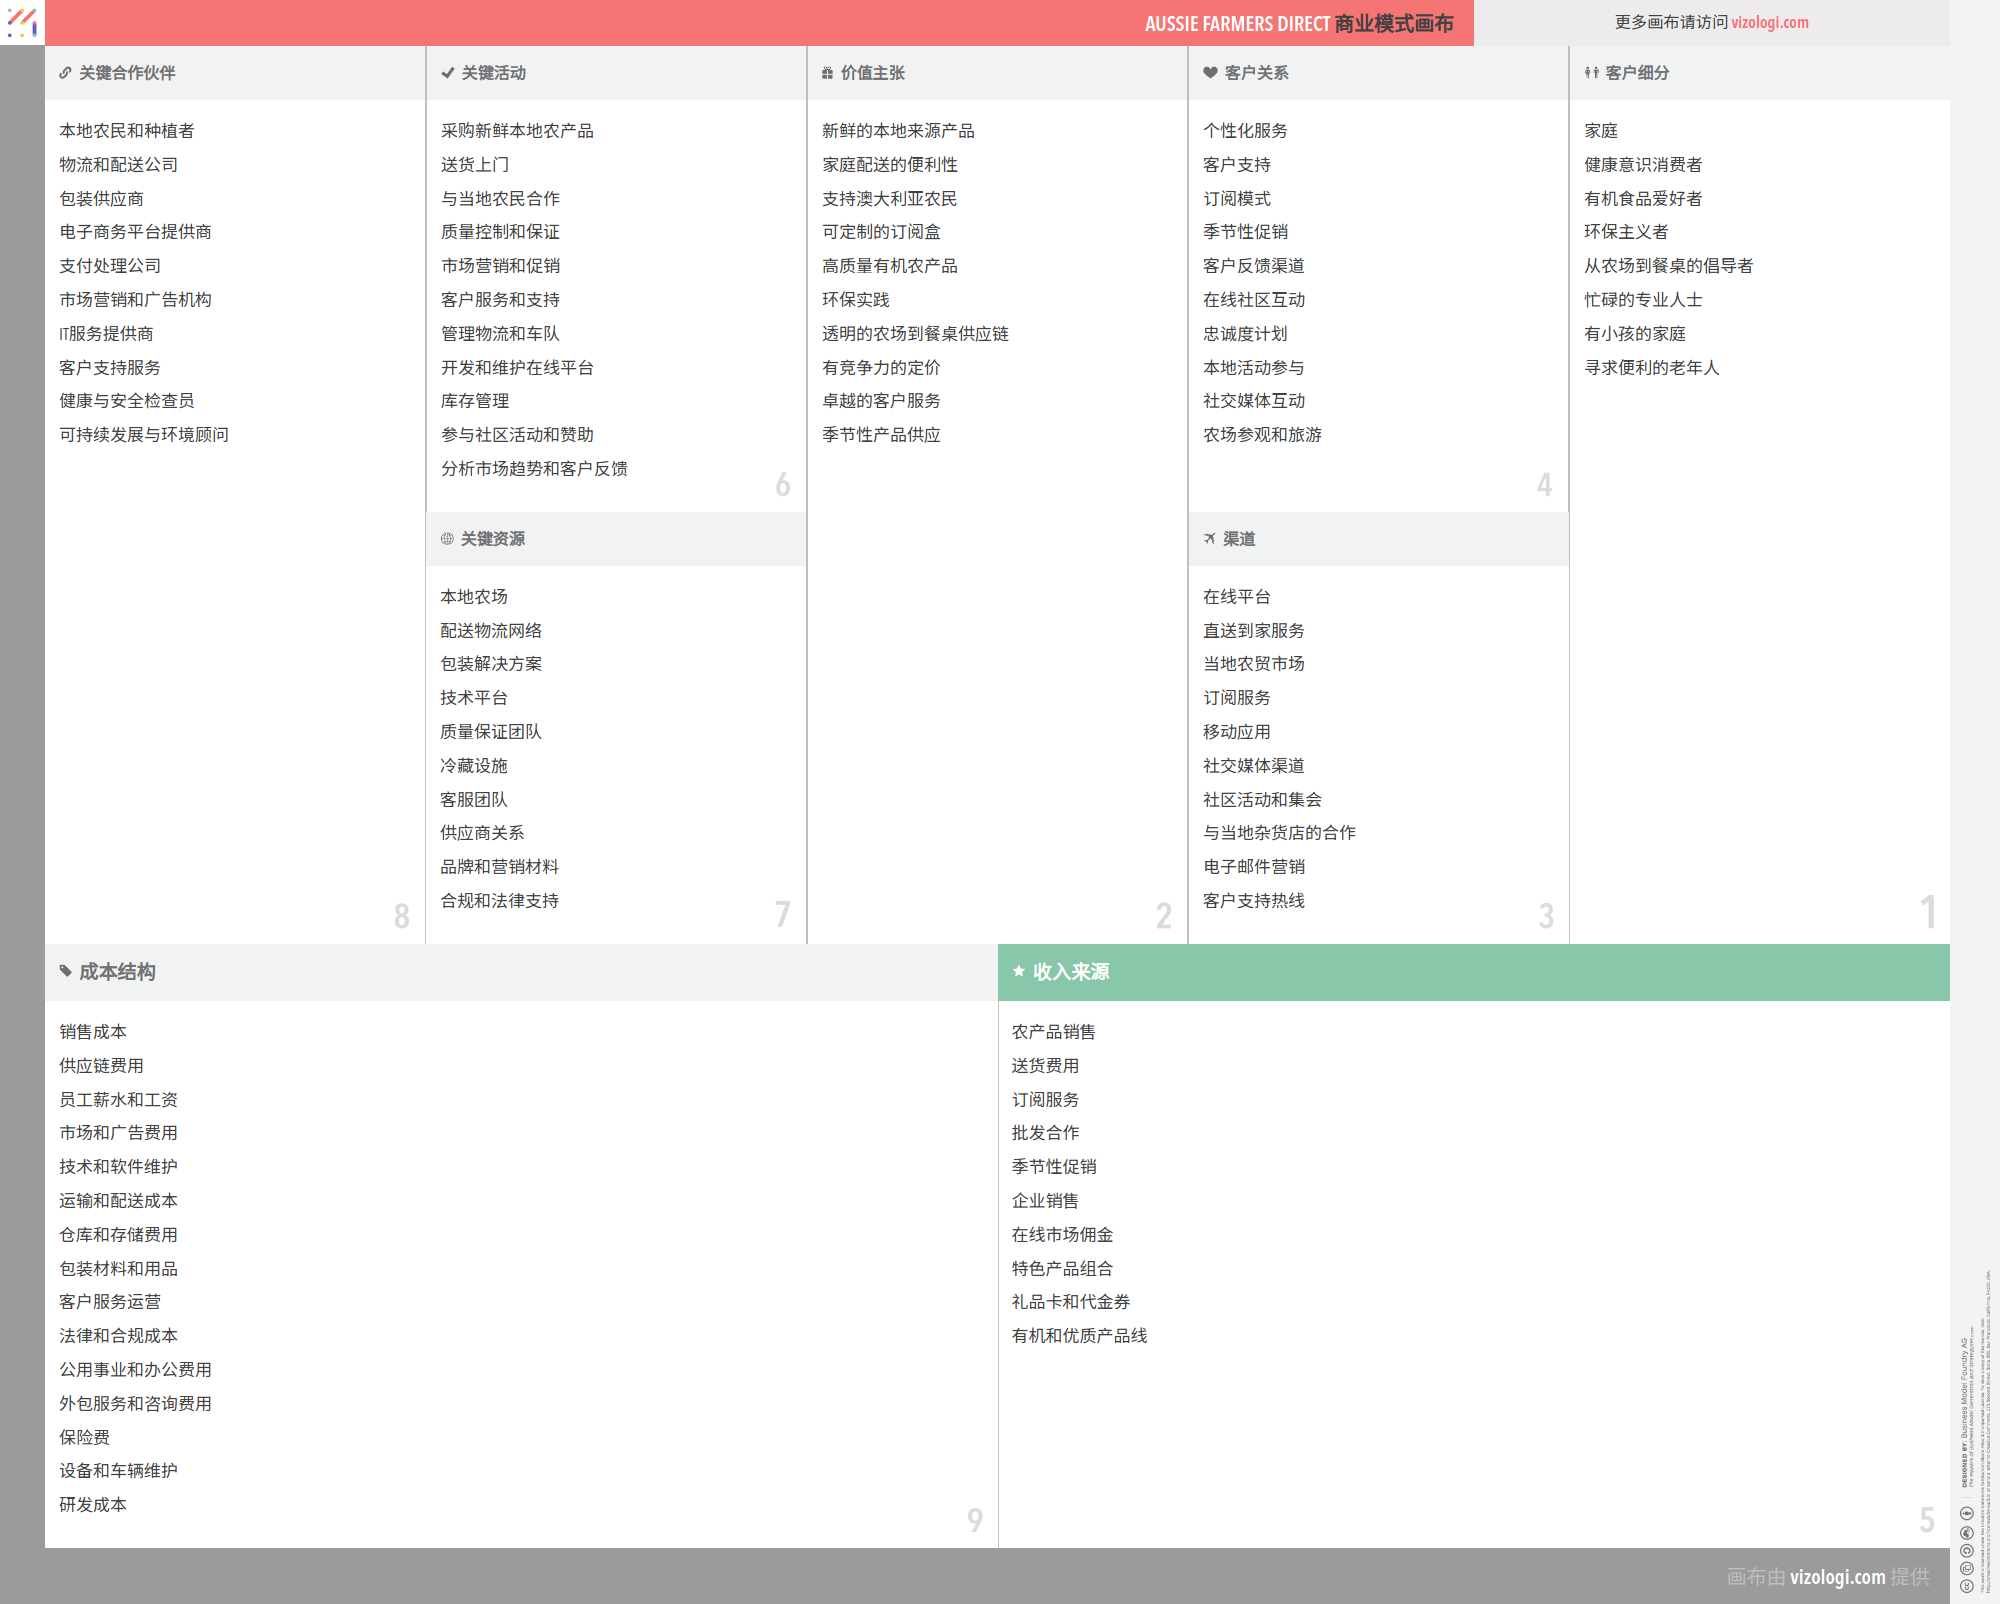Select 移动应用 in the channels list
Image resolution: width=2000 pixels, height=1604 pixels.
coord(1236,732)
